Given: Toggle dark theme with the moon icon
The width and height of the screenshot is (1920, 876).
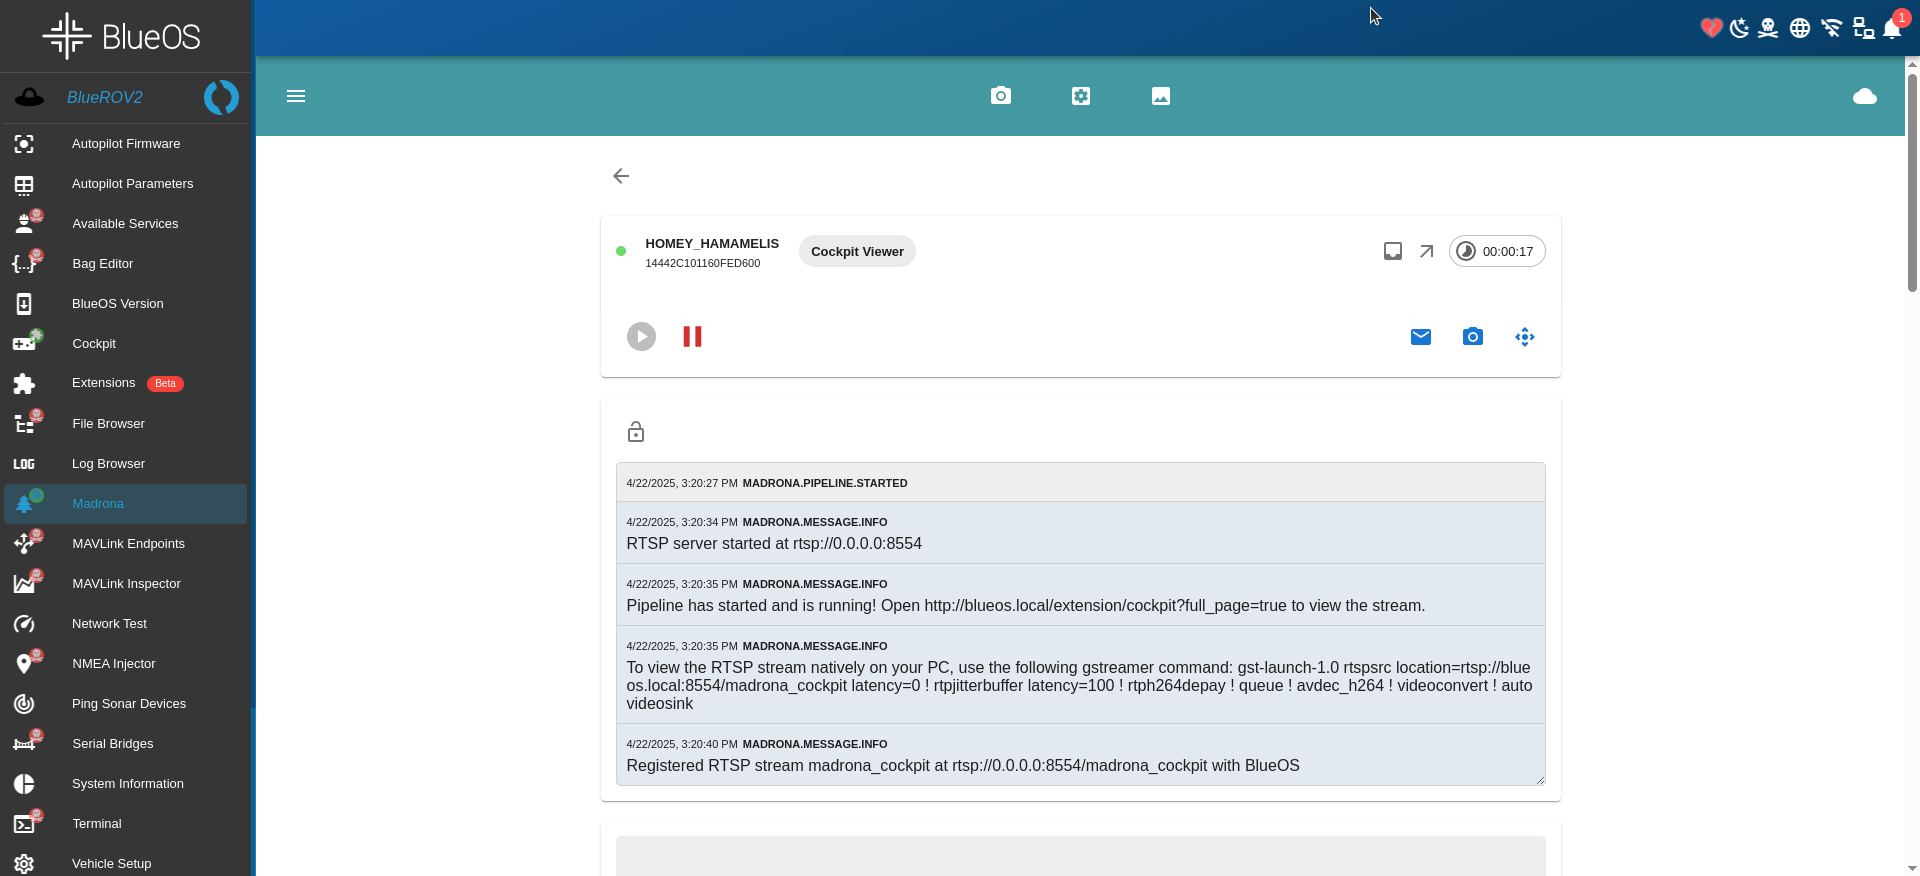Looking at the screenshot, I should click(1740, 28).
